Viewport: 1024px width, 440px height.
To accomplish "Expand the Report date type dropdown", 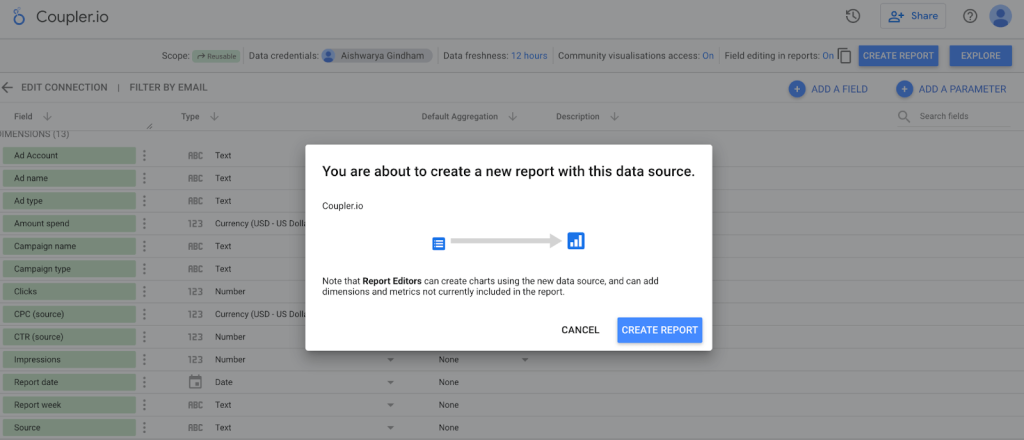I will click(x=391, y=383).
